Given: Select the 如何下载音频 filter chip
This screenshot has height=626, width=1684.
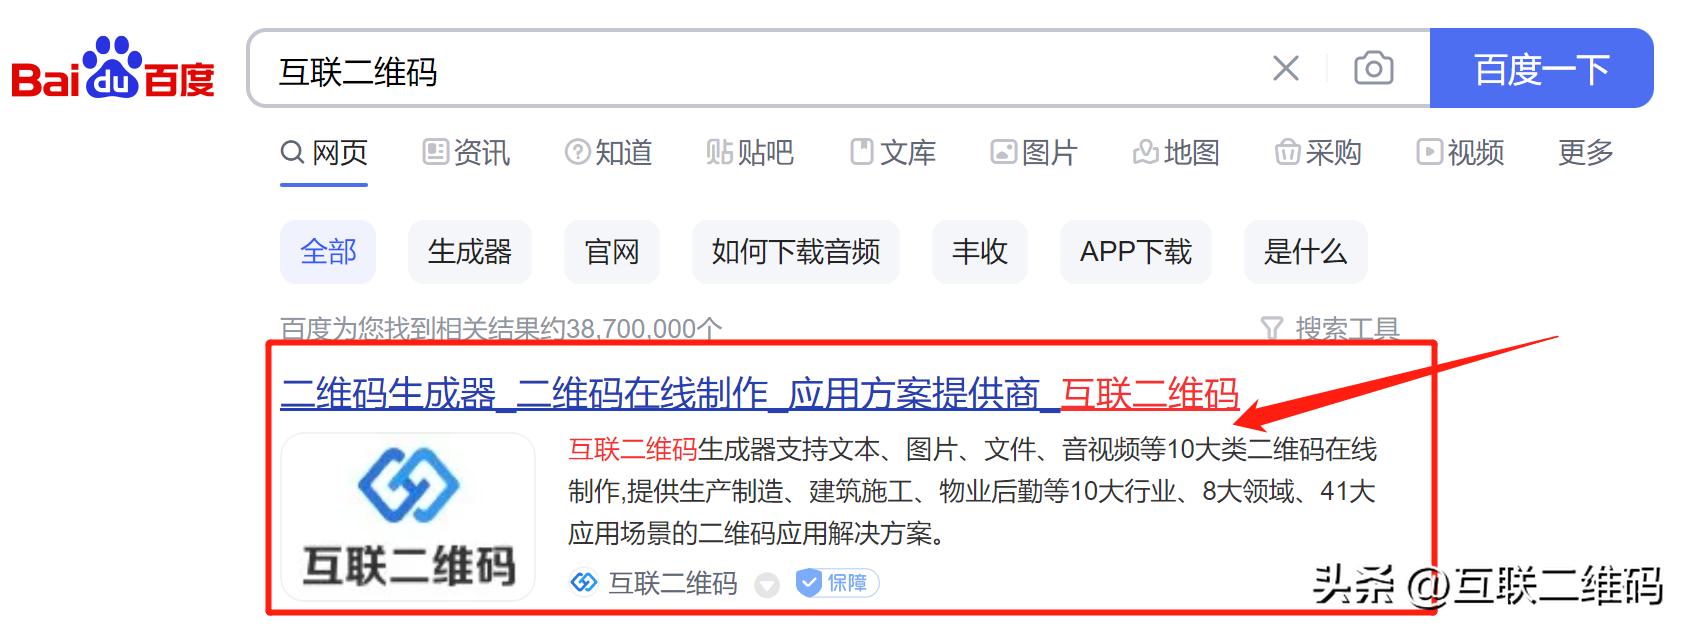Looking at the screenshot, I should pyautogui.click(x=796, y=252).
